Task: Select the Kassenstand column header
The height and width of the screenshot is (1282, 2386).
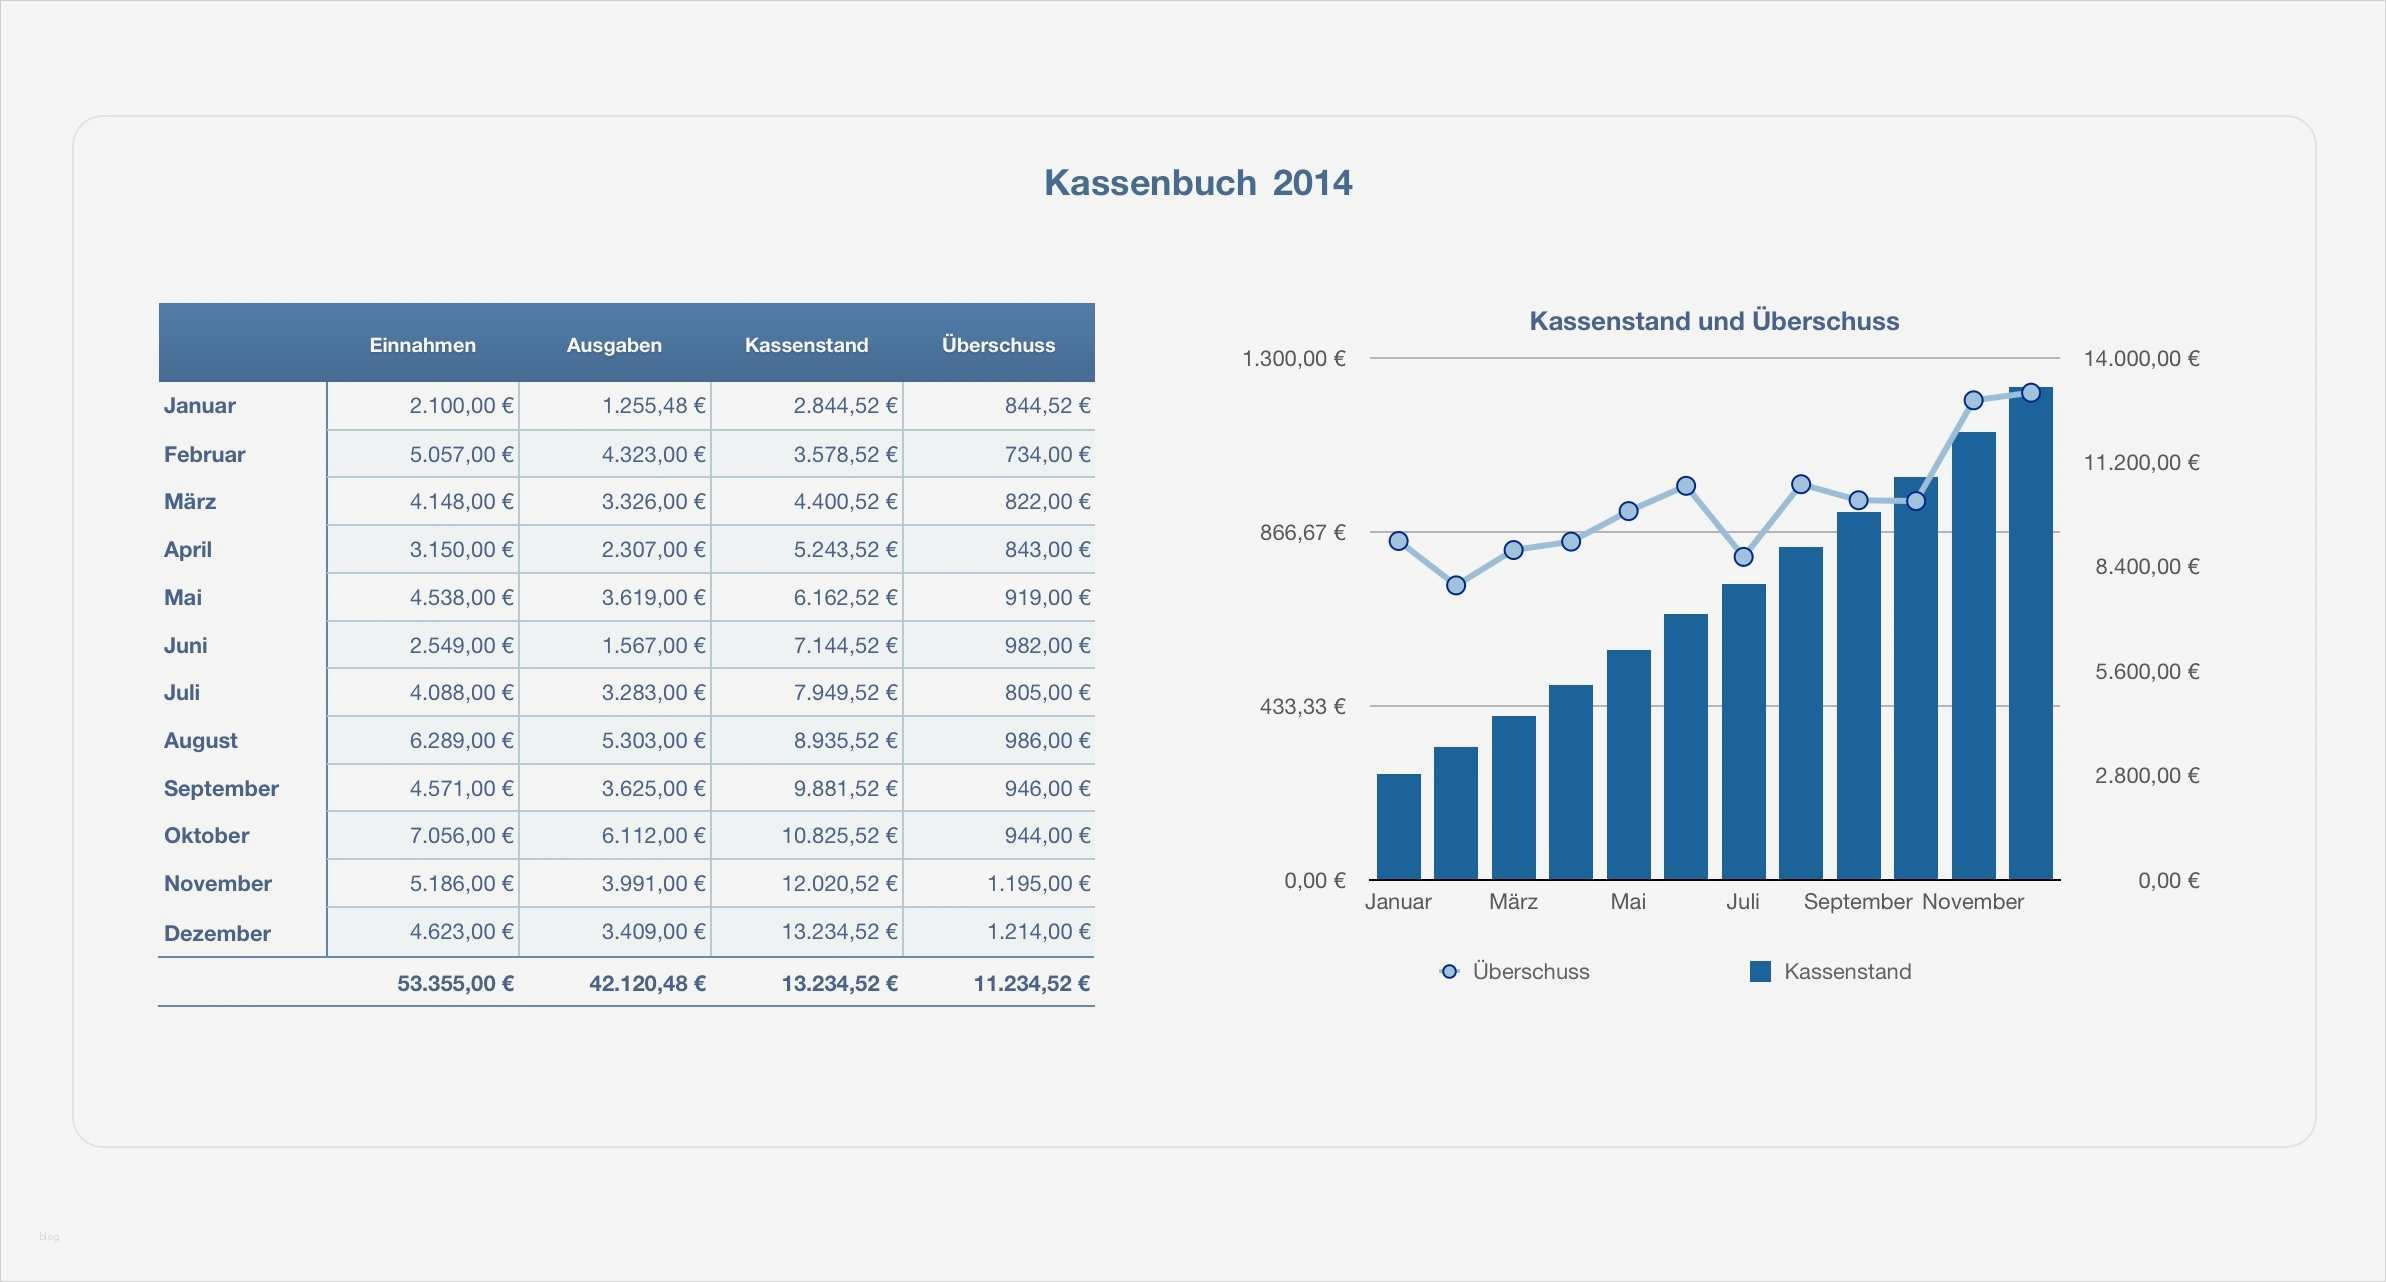Action: tap(806, 345)
